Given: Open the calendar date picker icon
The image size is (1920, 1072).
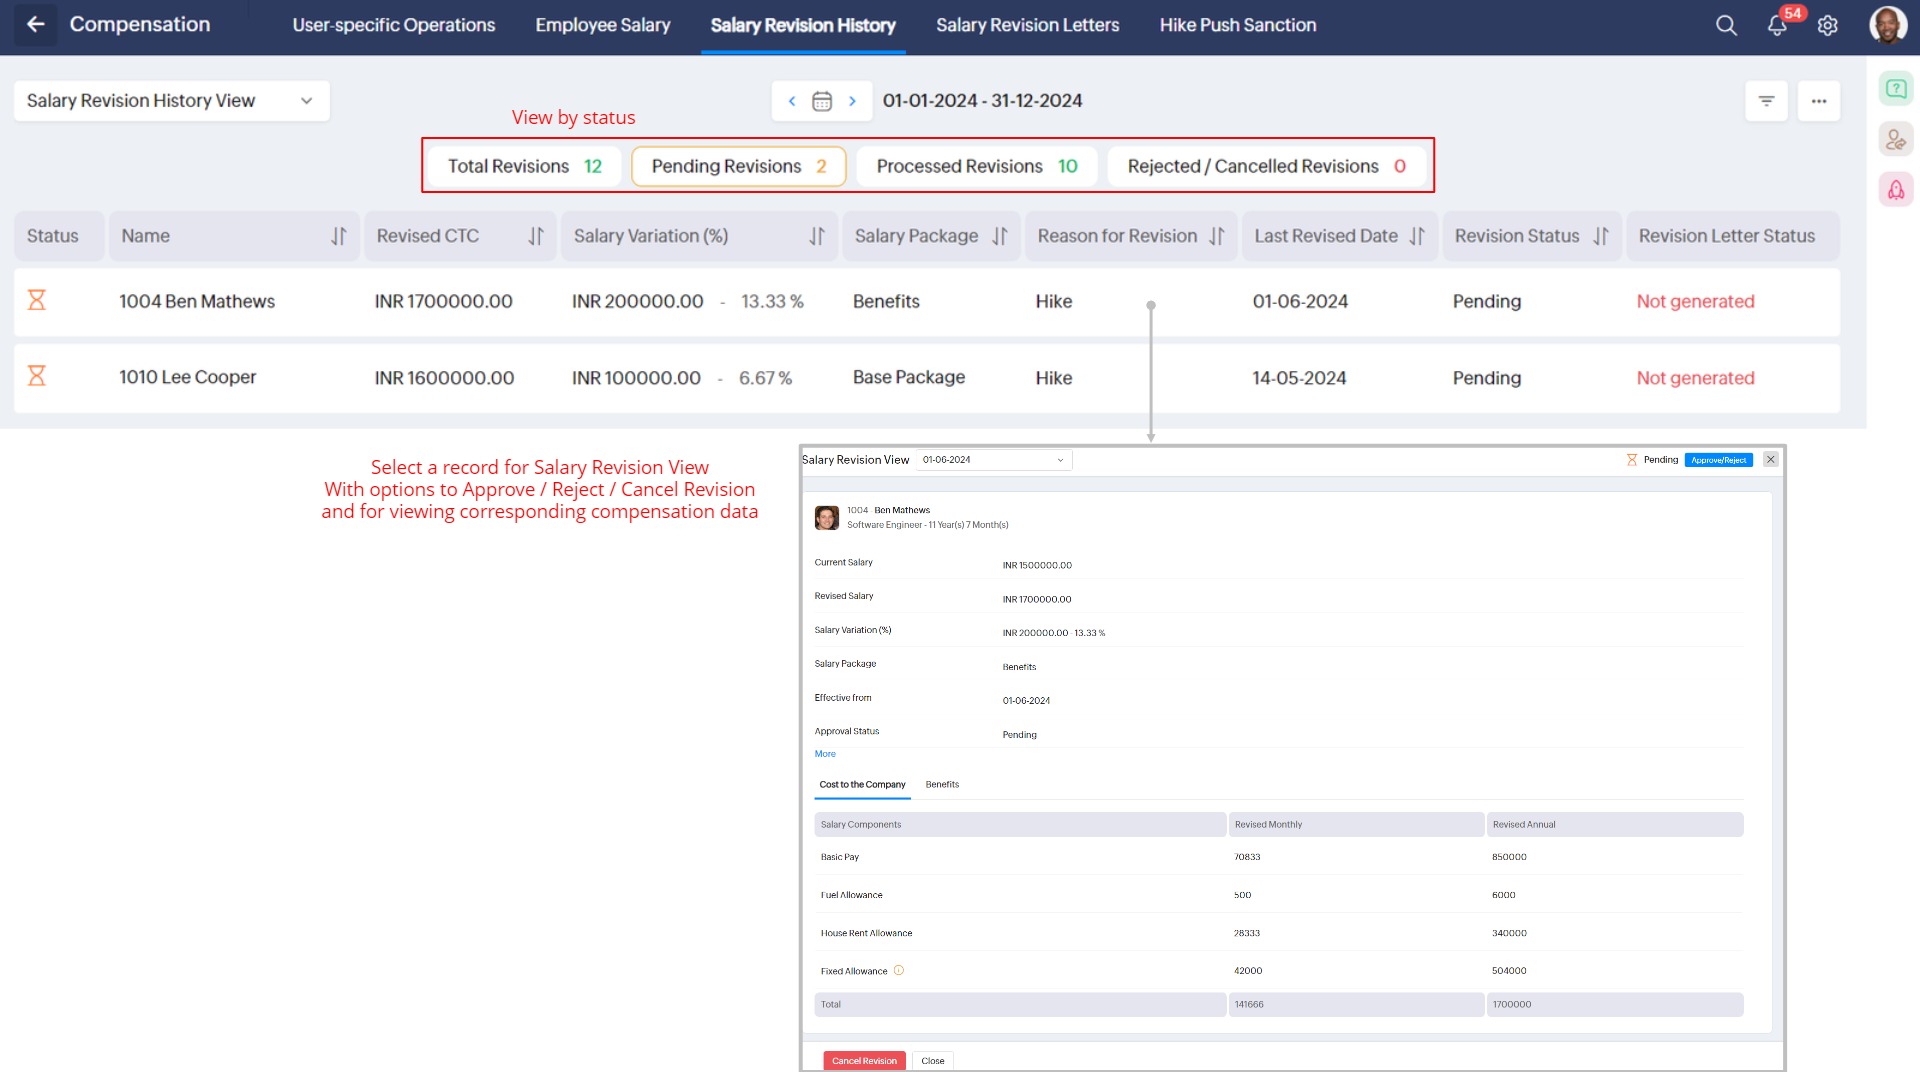Looking at the screenshot, I should (x=822, y=101).
